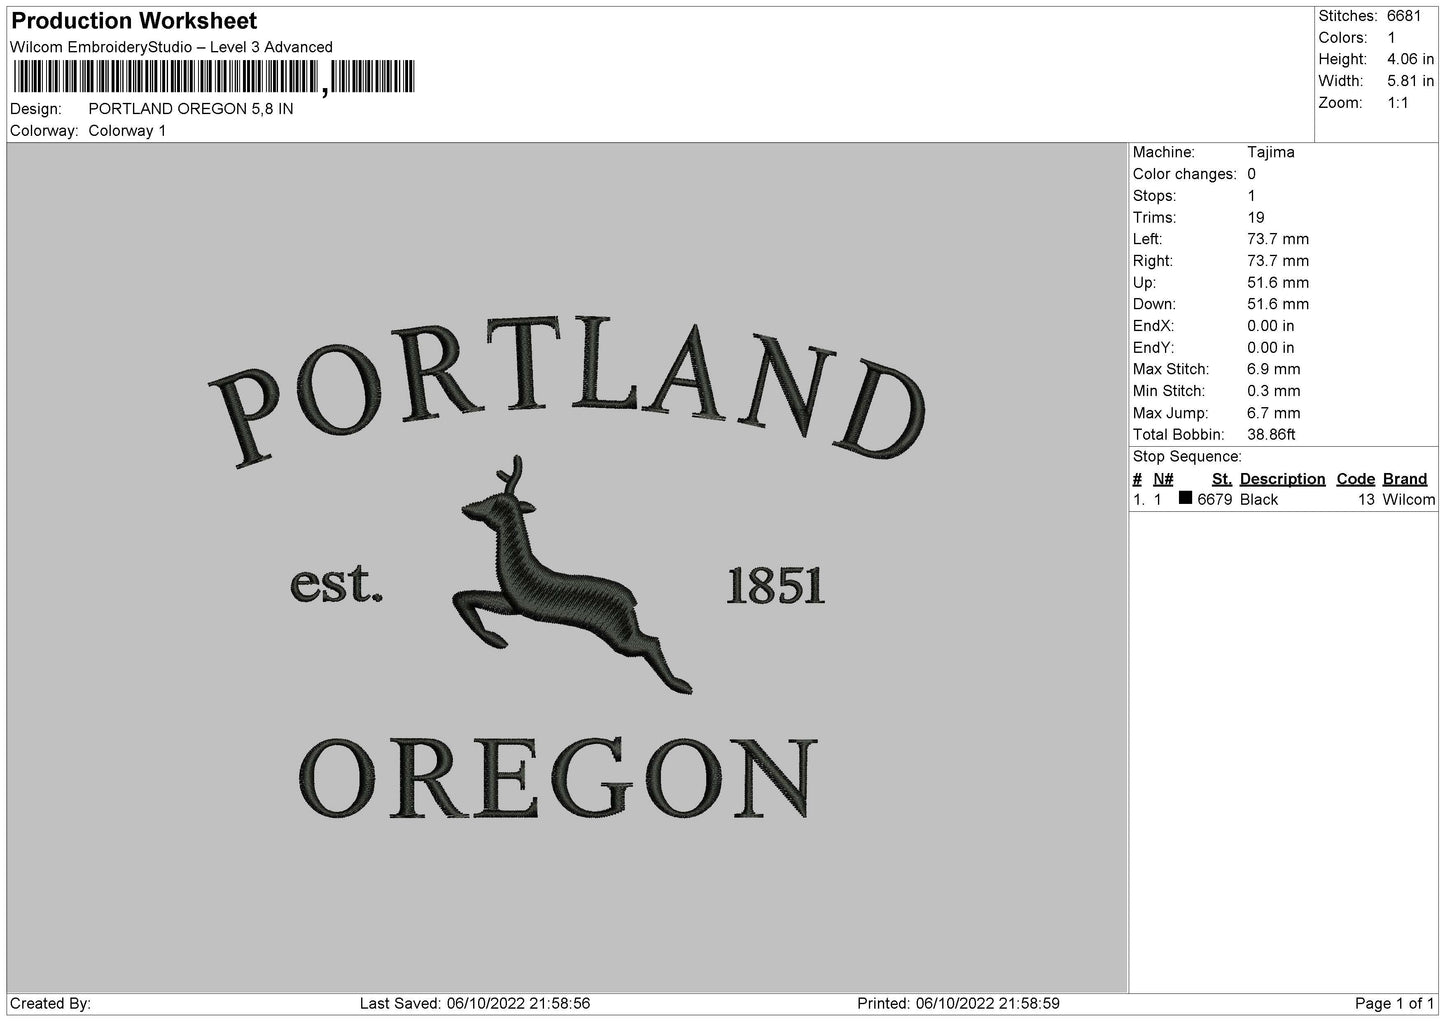
Task: Select the EndX value '0.00 in'
Action: pos(1271,326)
